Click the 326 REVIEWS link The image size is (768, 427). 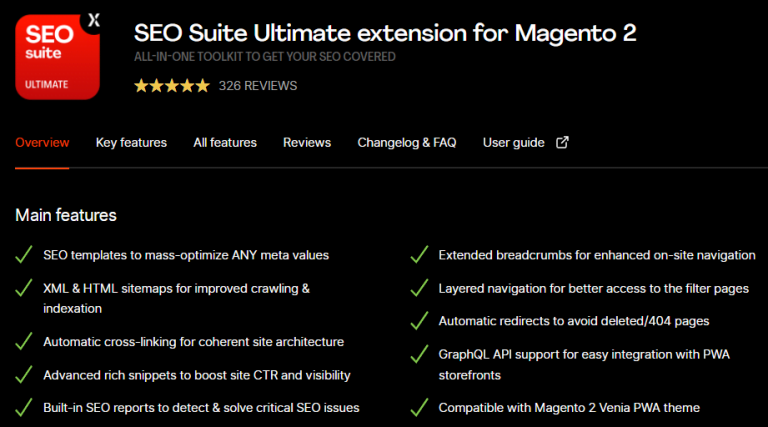coord(258,86)
